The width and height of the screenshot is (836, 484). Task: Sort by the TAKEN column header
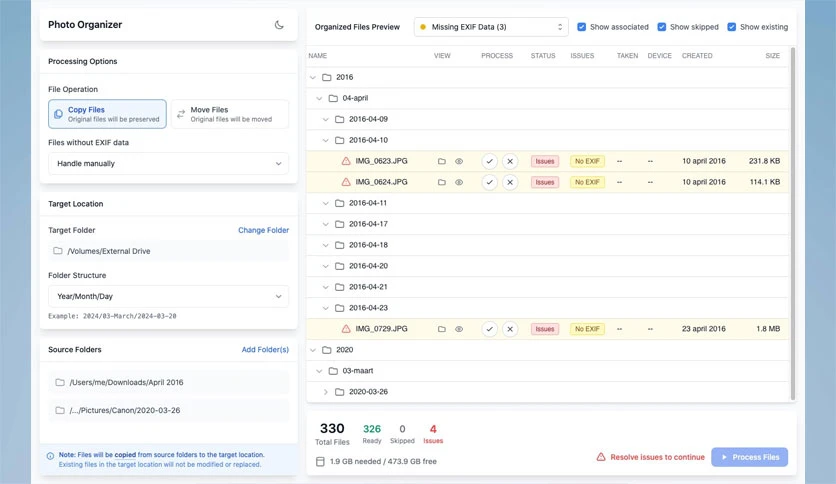[627, 55]
